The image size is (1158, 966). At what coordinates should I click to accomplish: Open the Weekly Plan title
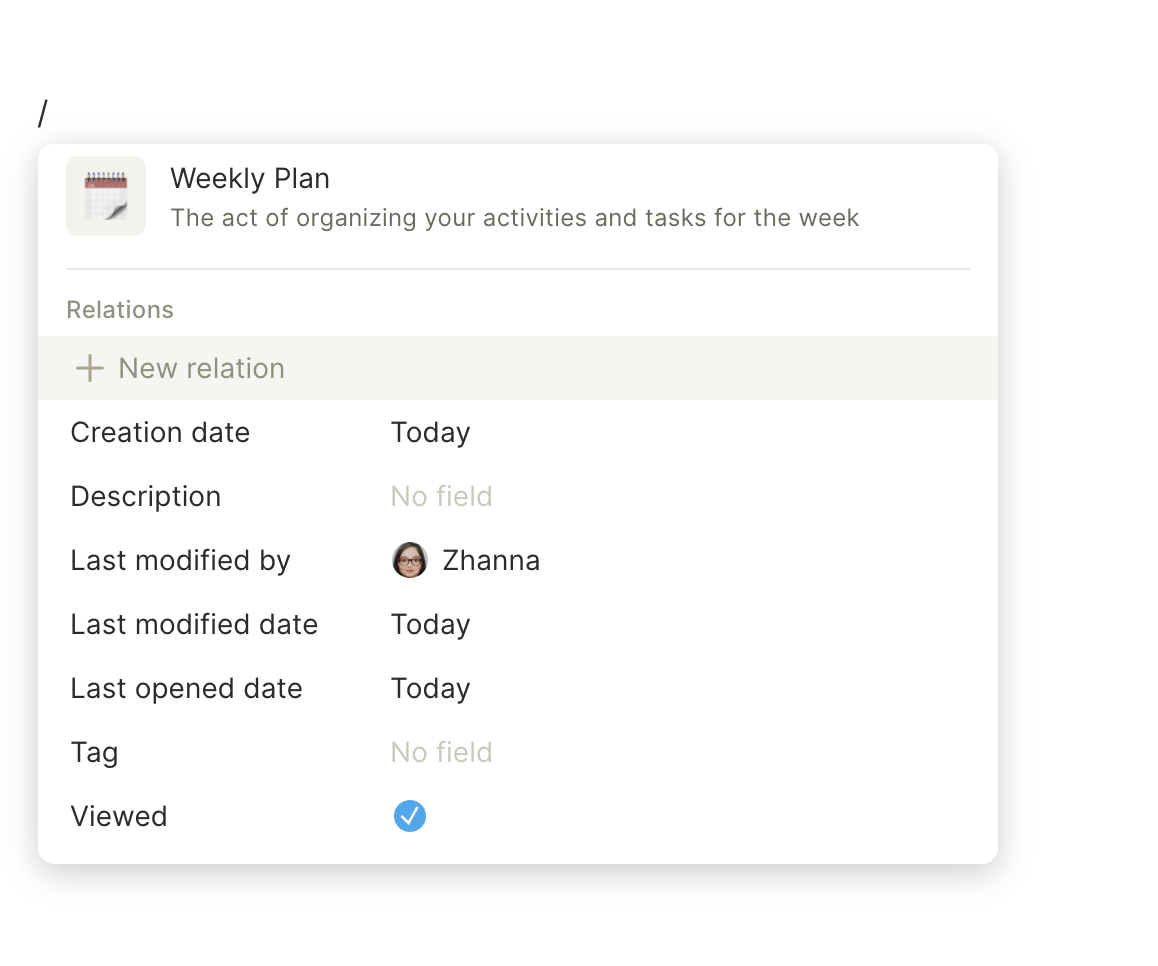tap(250, 179)
